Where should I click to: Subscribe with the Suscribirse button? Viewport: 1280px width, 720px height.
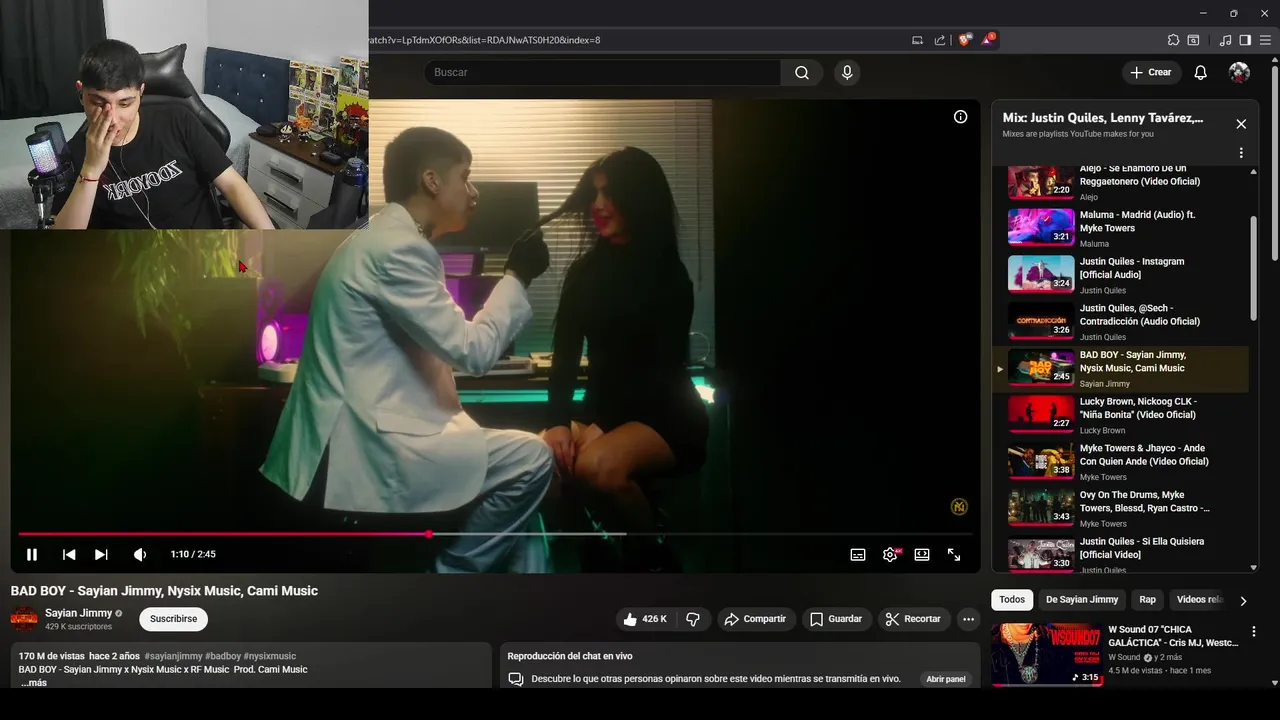(x=173, y=619)
